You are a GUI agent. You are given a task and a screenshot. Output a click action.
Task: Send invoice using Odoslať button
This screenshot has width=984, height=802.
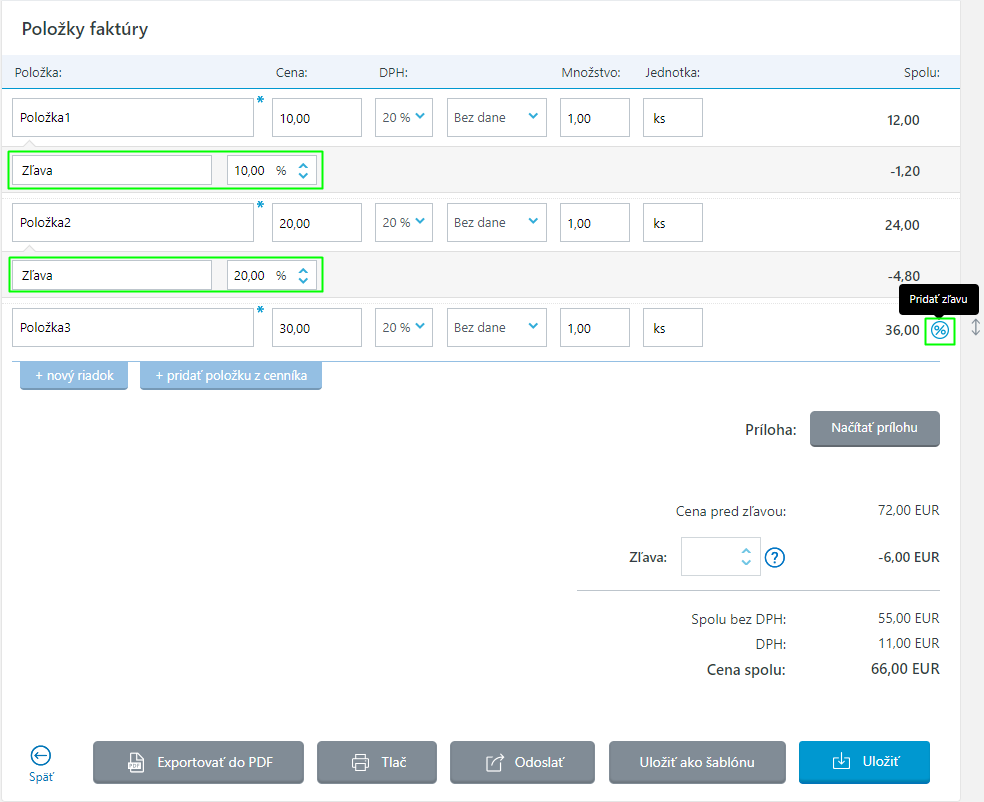click(522, 763)
